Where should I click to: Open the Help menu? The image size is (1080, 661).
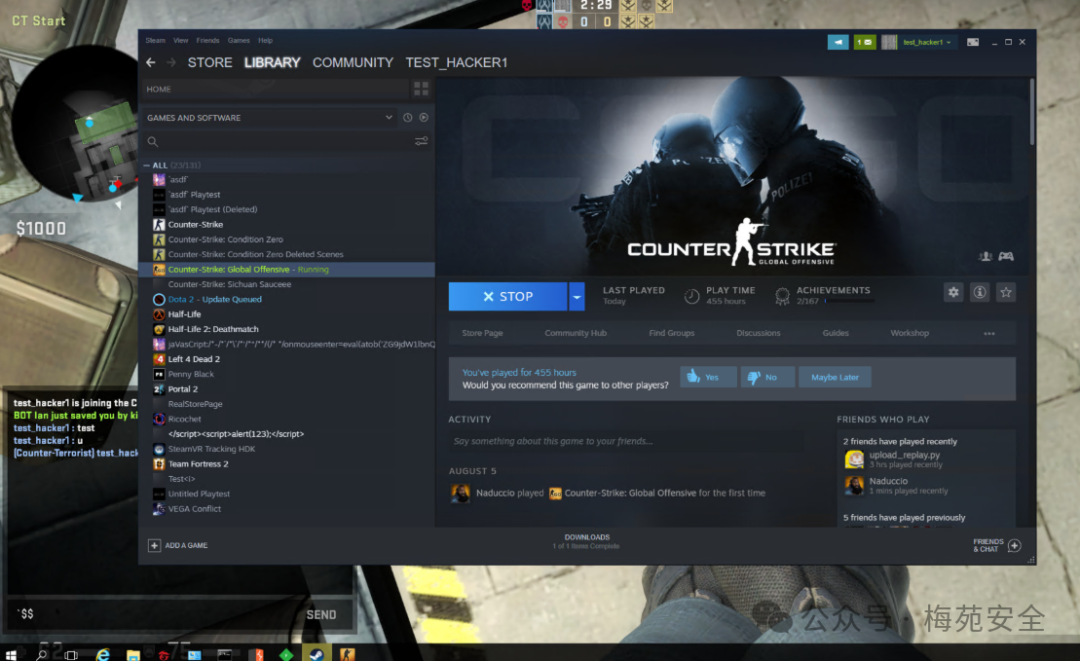click(x=265, y=41)
